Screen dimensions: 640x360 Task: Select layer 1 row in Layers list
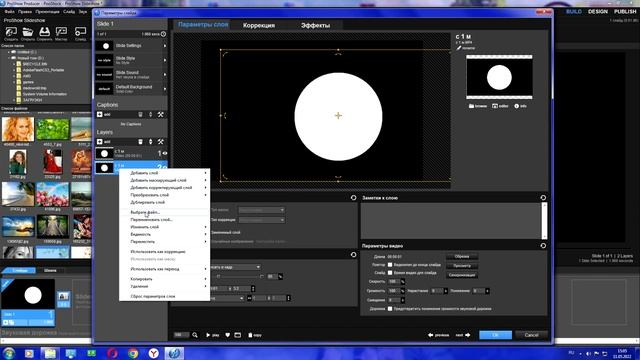point(131,153)
